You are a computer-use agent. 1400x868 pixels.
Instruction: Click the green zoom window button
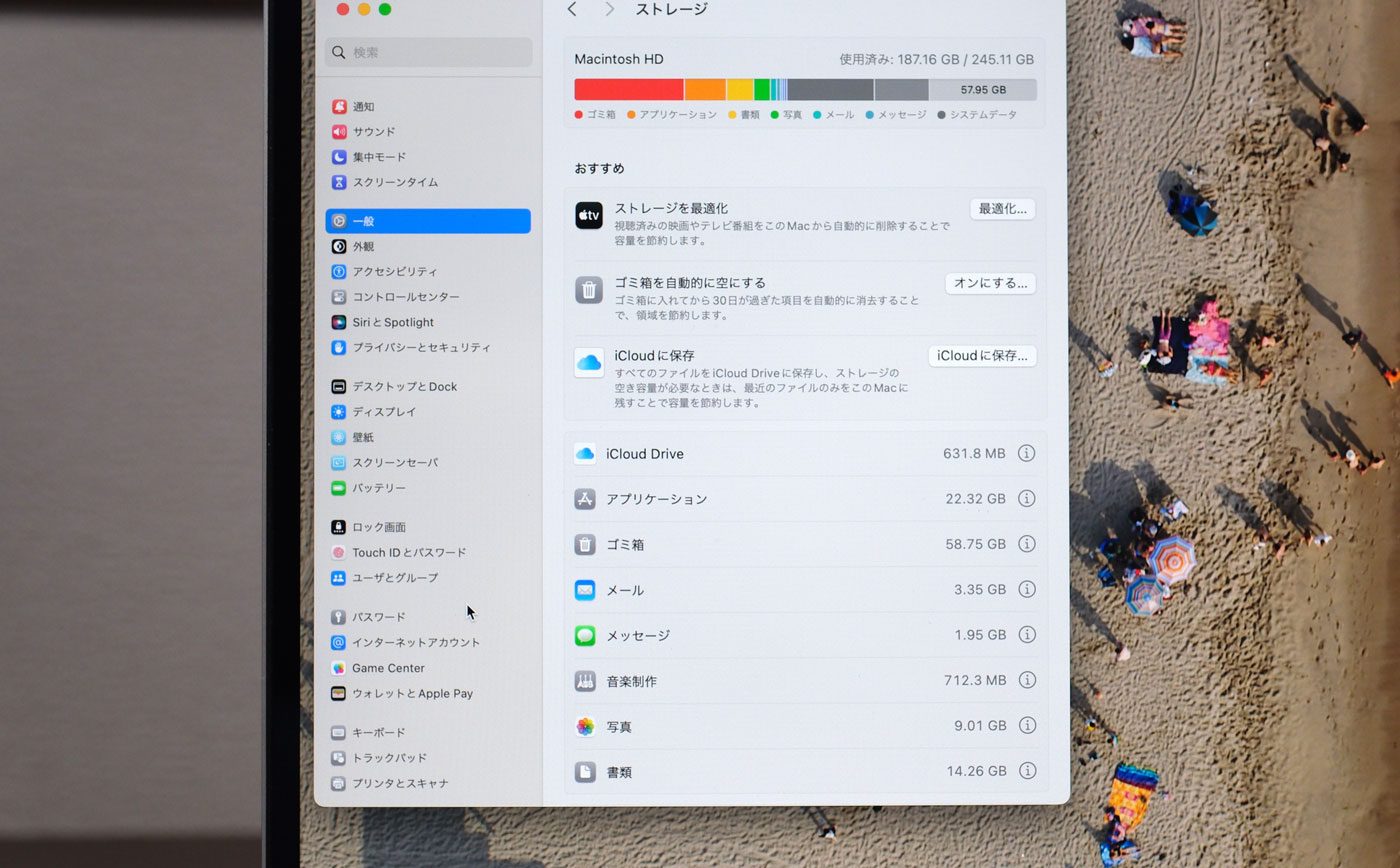(385, 9)
